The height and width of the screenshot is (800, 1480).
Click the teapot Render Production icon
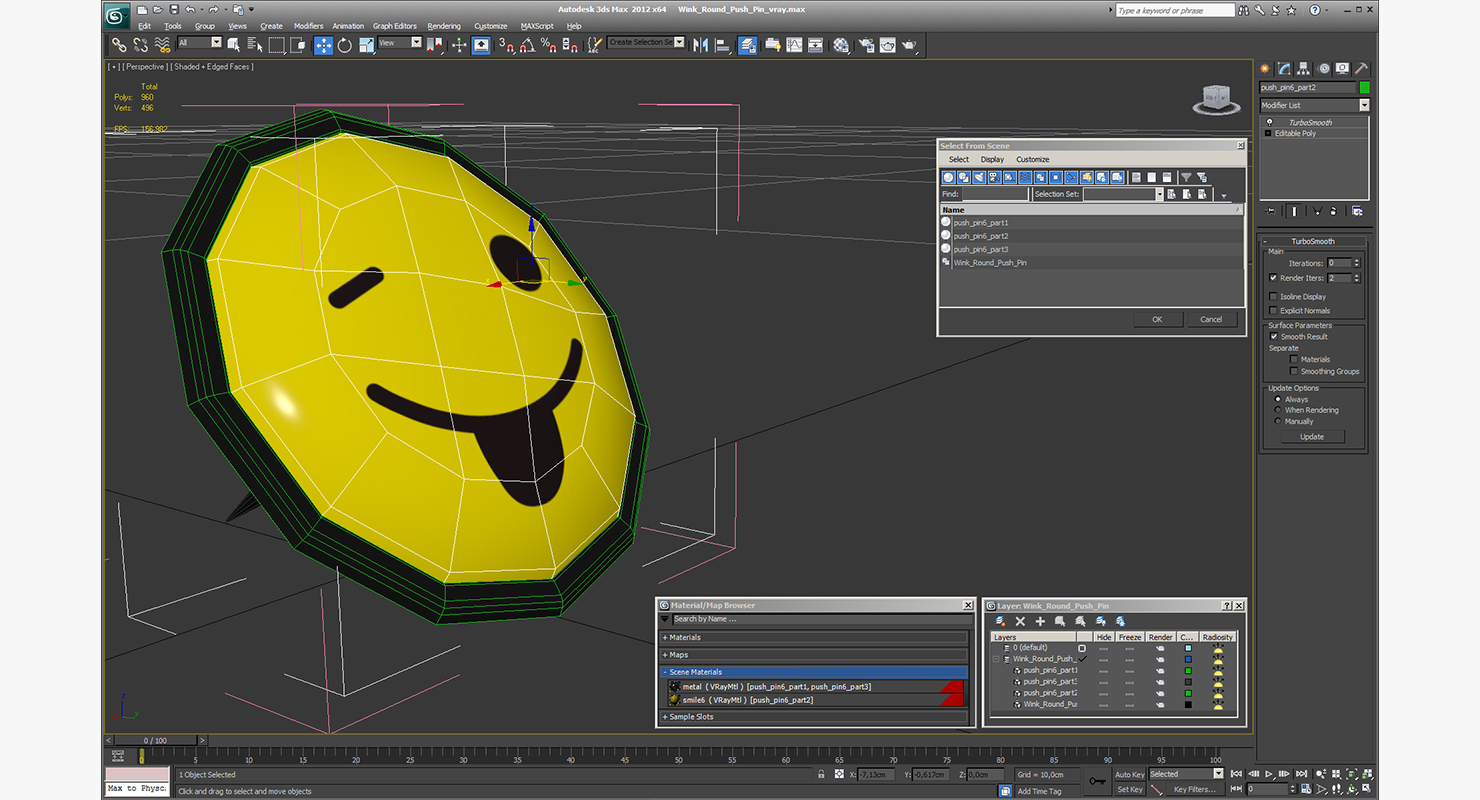[x=909, y=45]
